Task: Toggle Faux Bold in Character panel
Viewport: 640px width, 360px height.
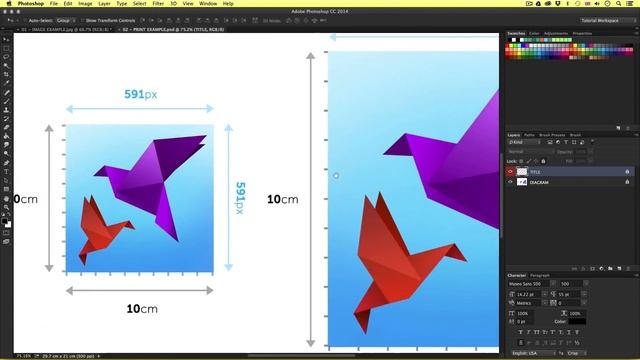Action: click(520, 332)
